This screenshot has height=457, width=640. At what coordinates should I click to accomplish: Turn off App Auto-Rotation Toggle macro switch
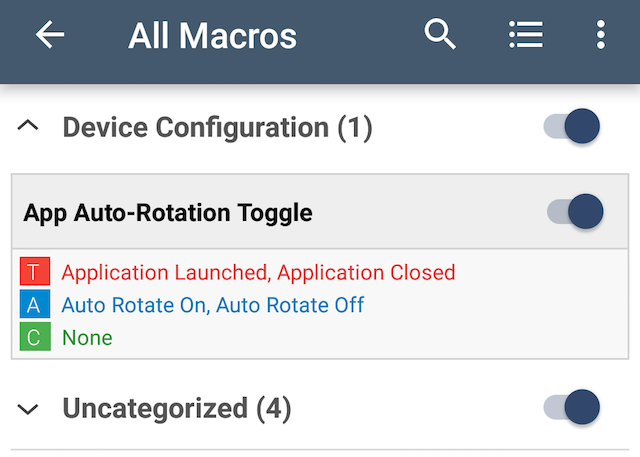pyautogui.click(x=576, y=212)
